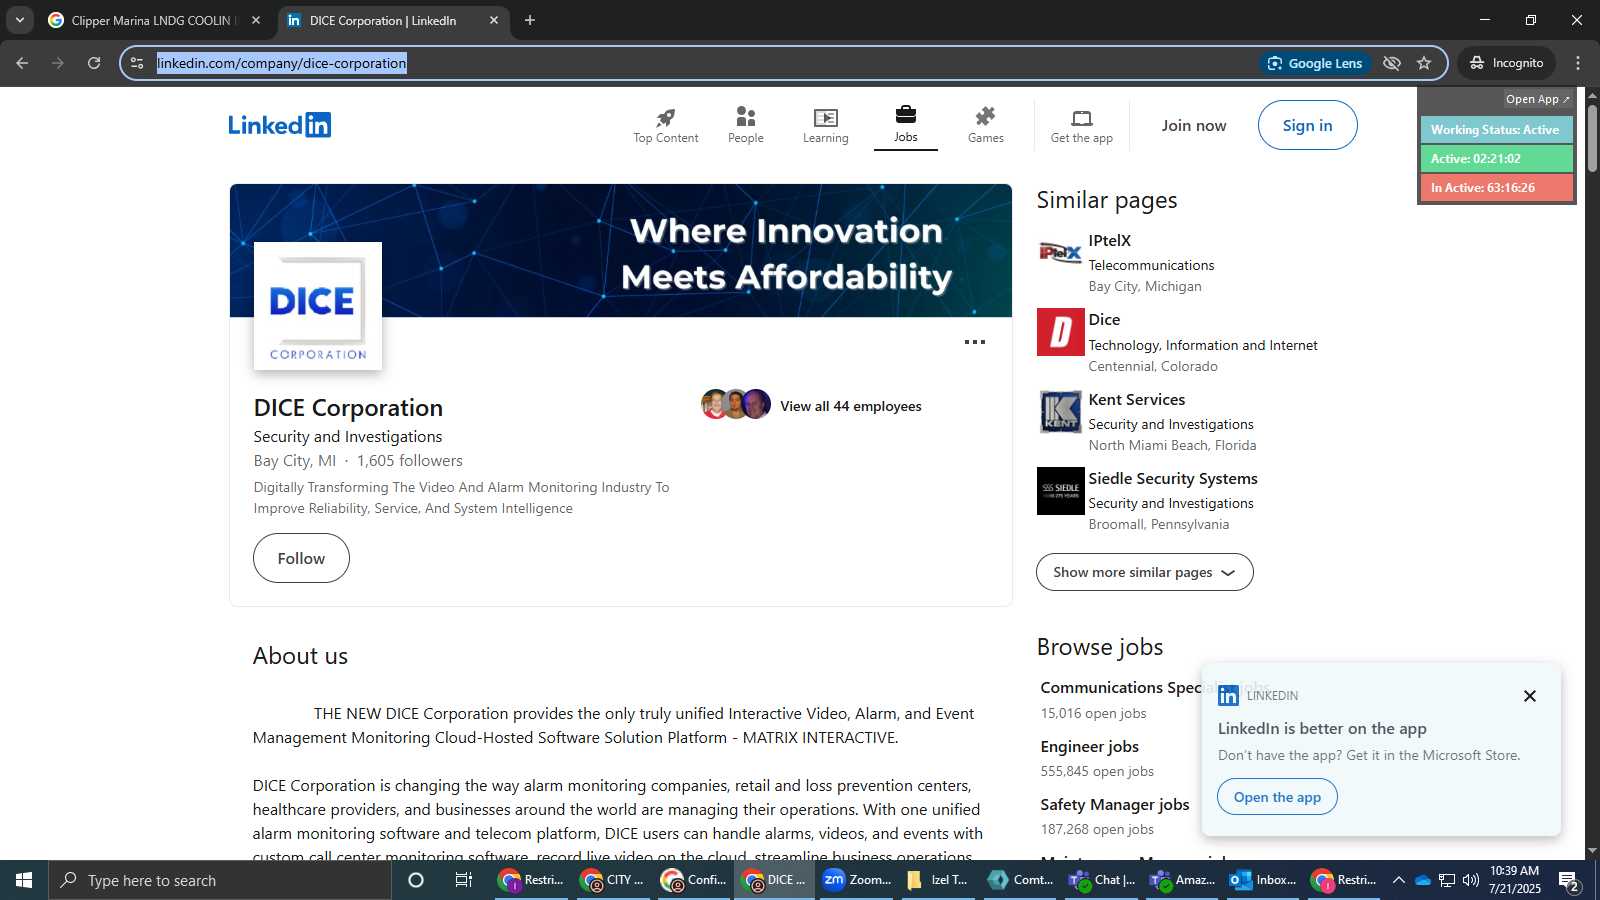Open the tab search dropdown arrow

pos(19,20)
